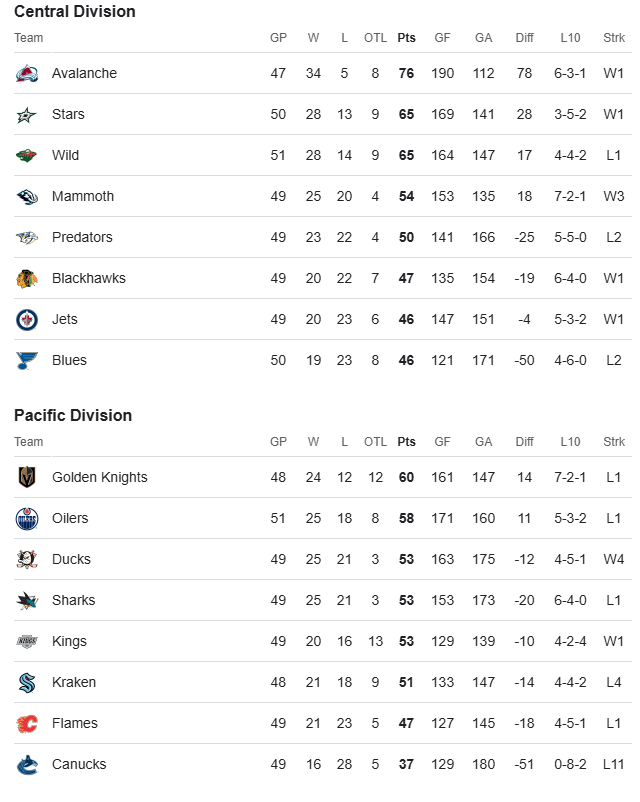
Task: Click the Avalanche team logo
Action: [x=27, y=74]
